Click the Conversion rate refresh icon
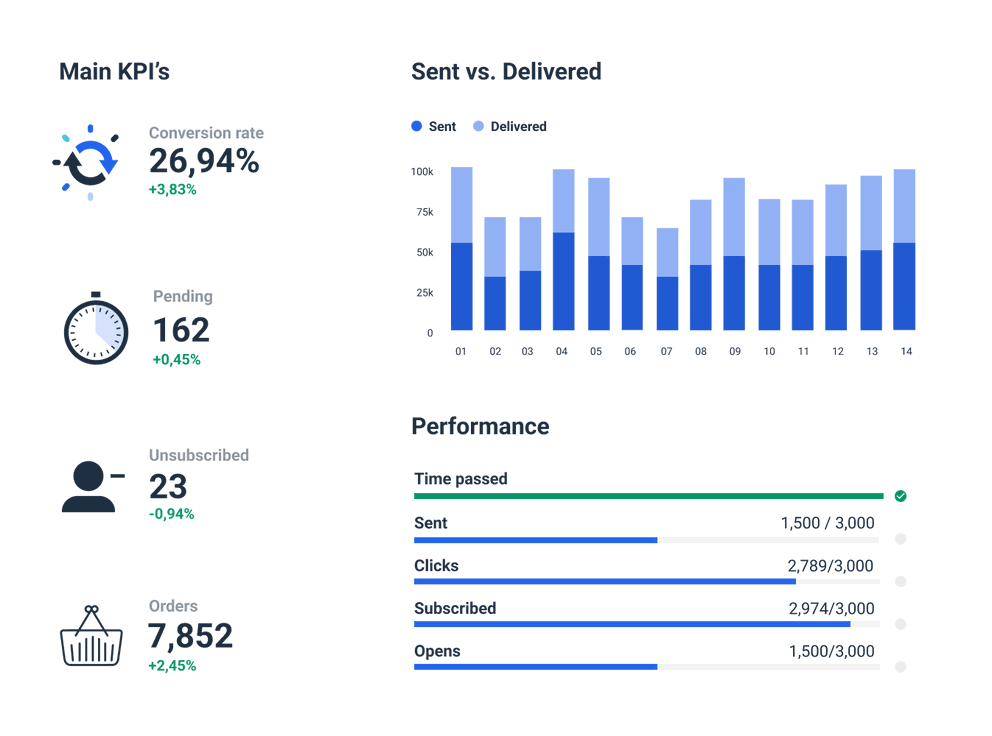This screenshot has width=992, height=736. pos(89,160)
